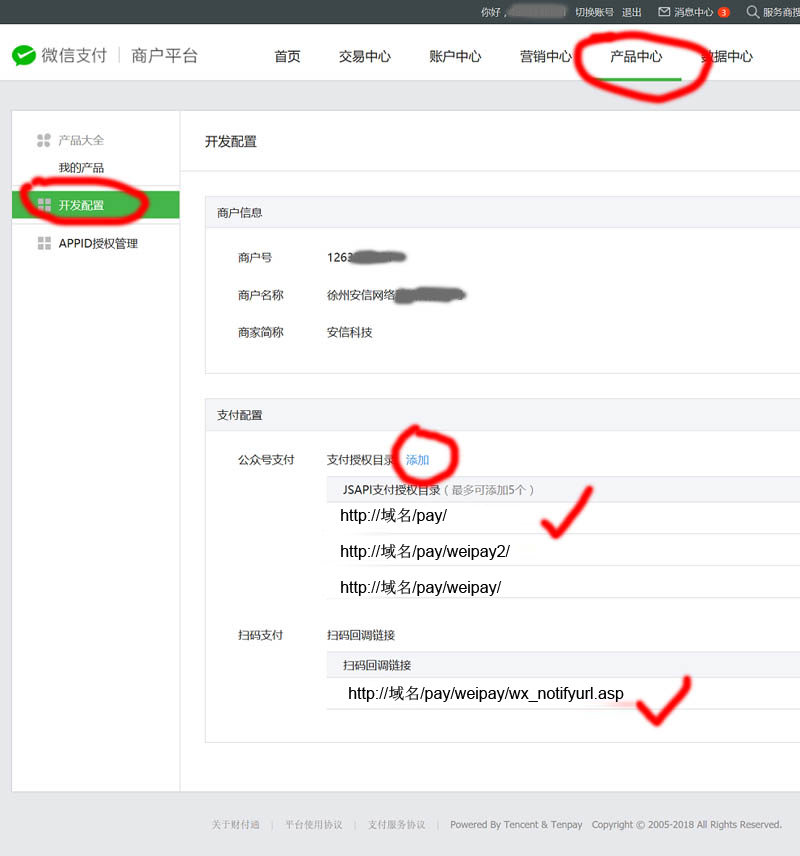Switch to the 账户中心 tab
800x856 pixels.
[x=455, y=56]
